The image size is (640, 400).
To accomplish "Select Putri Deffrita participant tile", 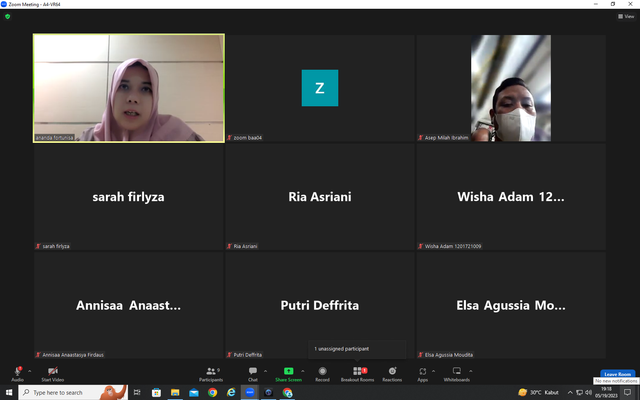I will pyautogui.click(x=320, y=305).
